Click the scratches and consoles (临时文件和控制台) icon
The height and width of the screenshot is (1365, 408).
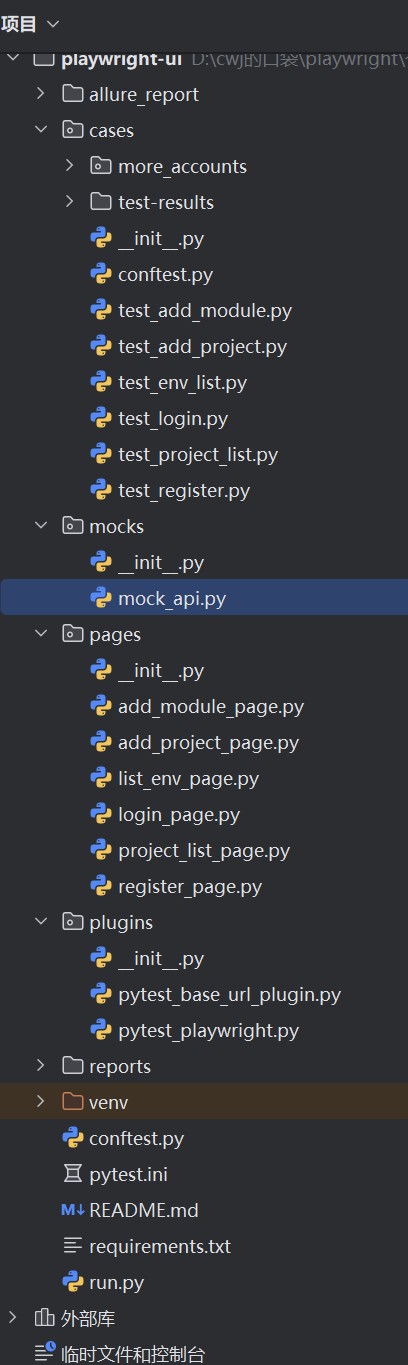click(44, 1354)
